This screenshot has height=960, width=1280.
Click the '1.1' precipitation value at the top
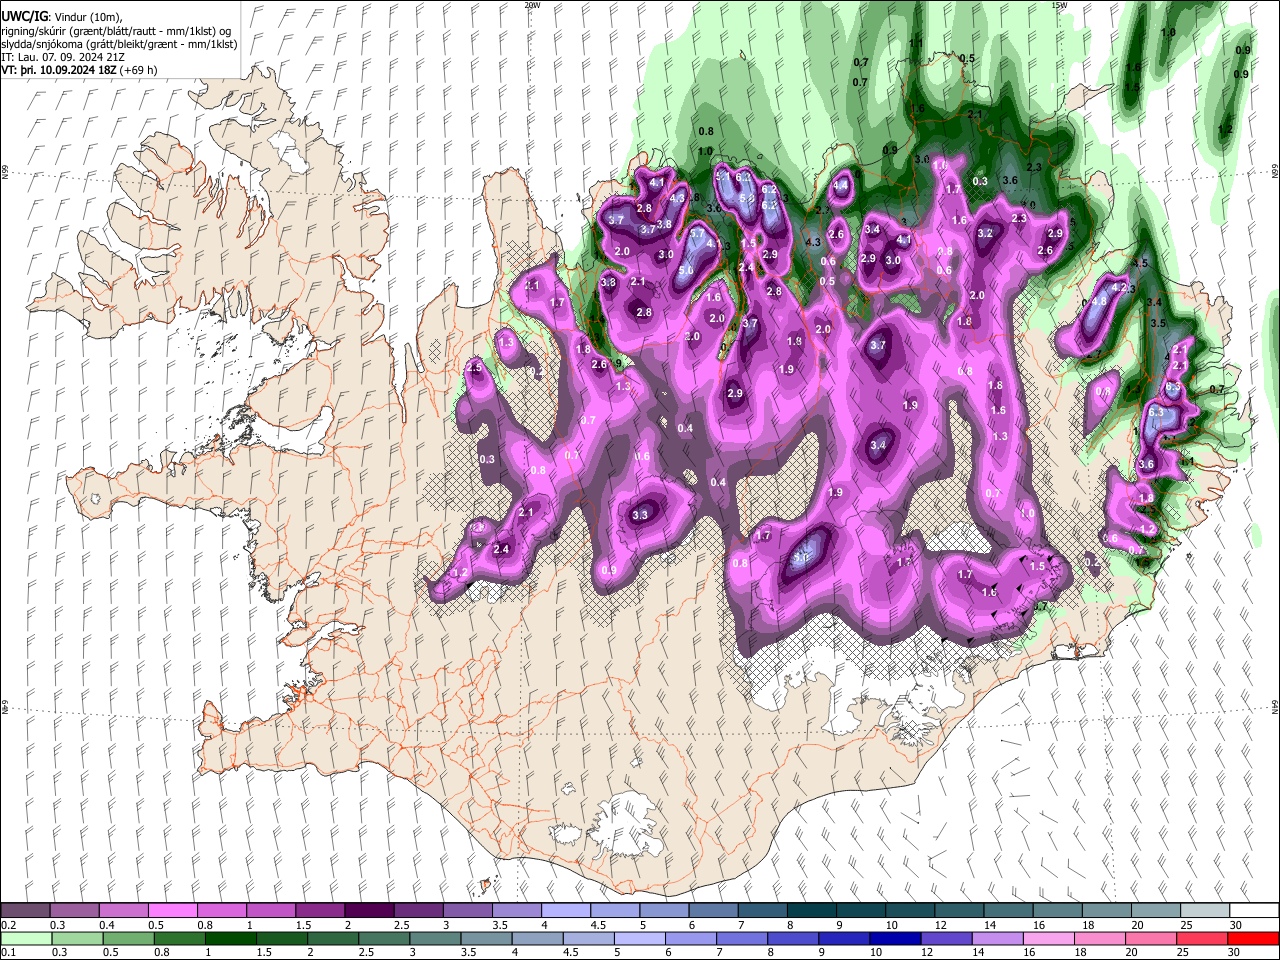tap(916, 43)
